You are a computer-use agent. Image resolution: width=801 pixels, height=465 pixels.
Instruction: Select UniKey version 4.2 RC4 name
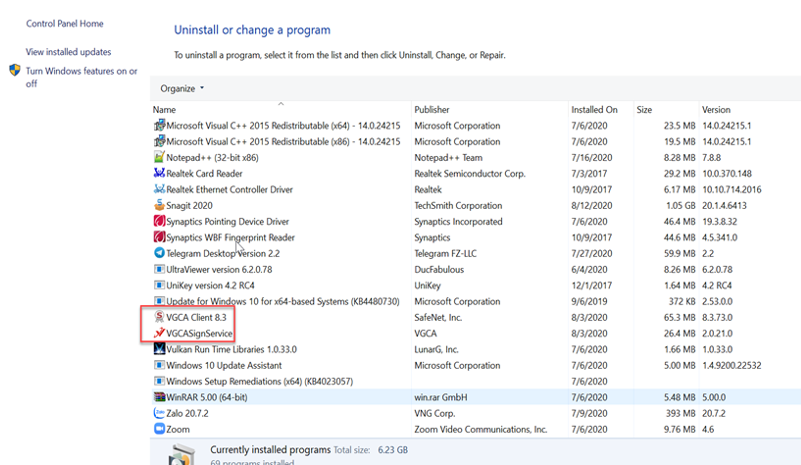tap(210, 285)
